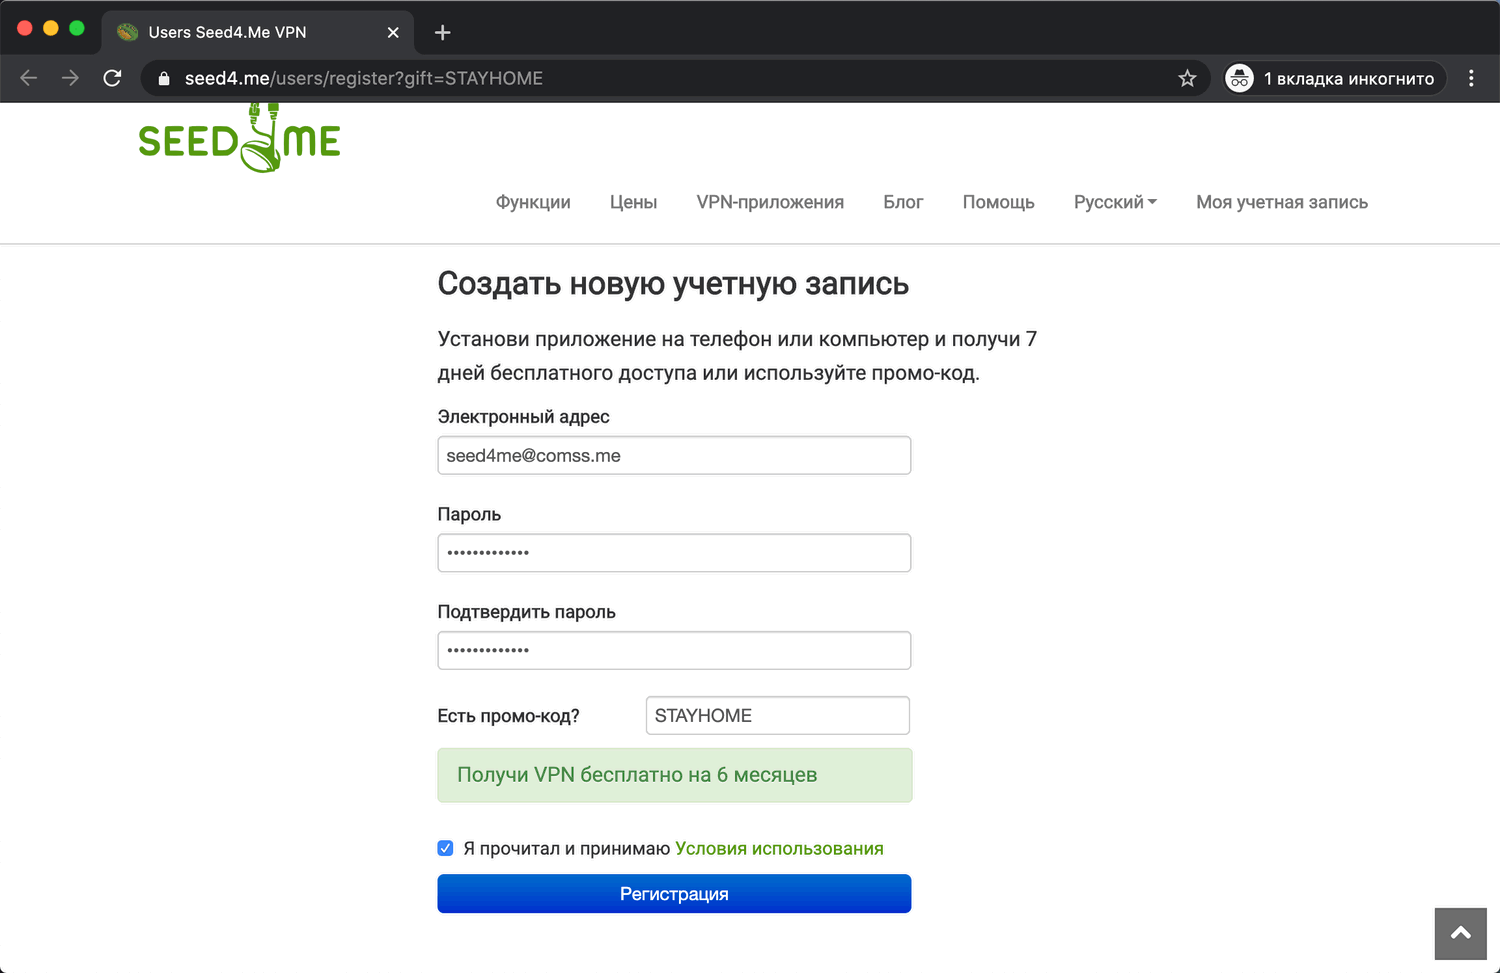The image size is (1500, 973).
Task: Click the Seed4.Me logo
Action: coord(239,138)
